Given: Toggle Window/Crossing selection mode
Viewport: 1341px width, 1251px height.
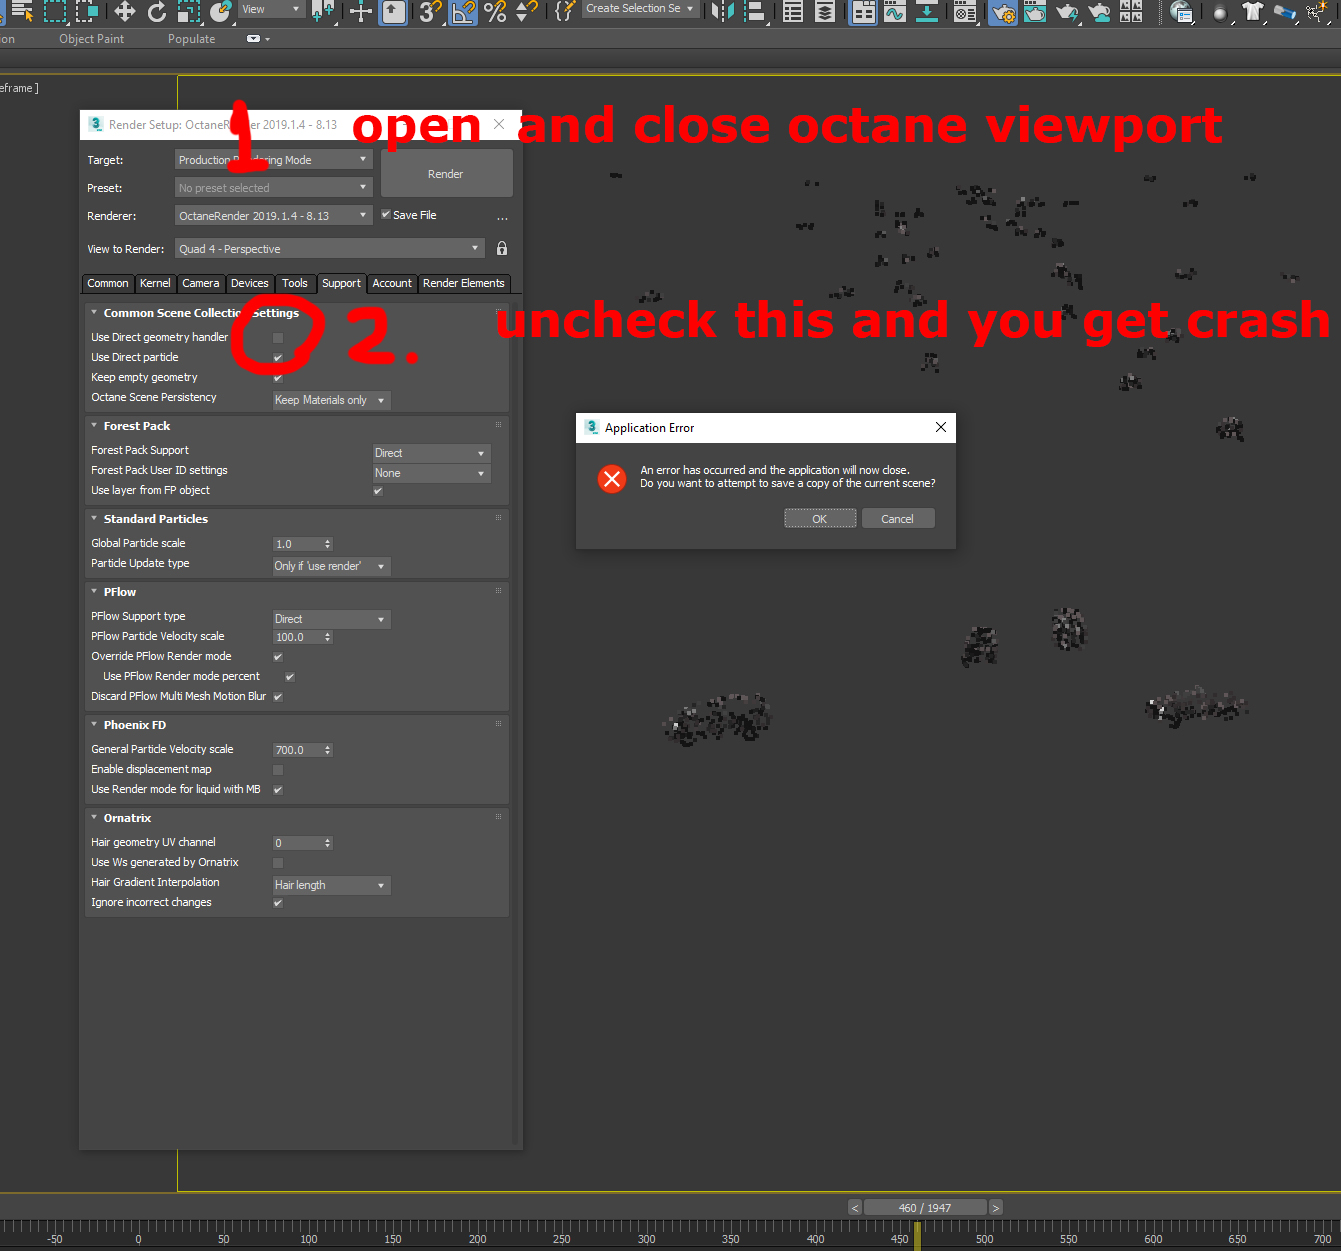Looking at the screenshot, I should pos(87,12).
